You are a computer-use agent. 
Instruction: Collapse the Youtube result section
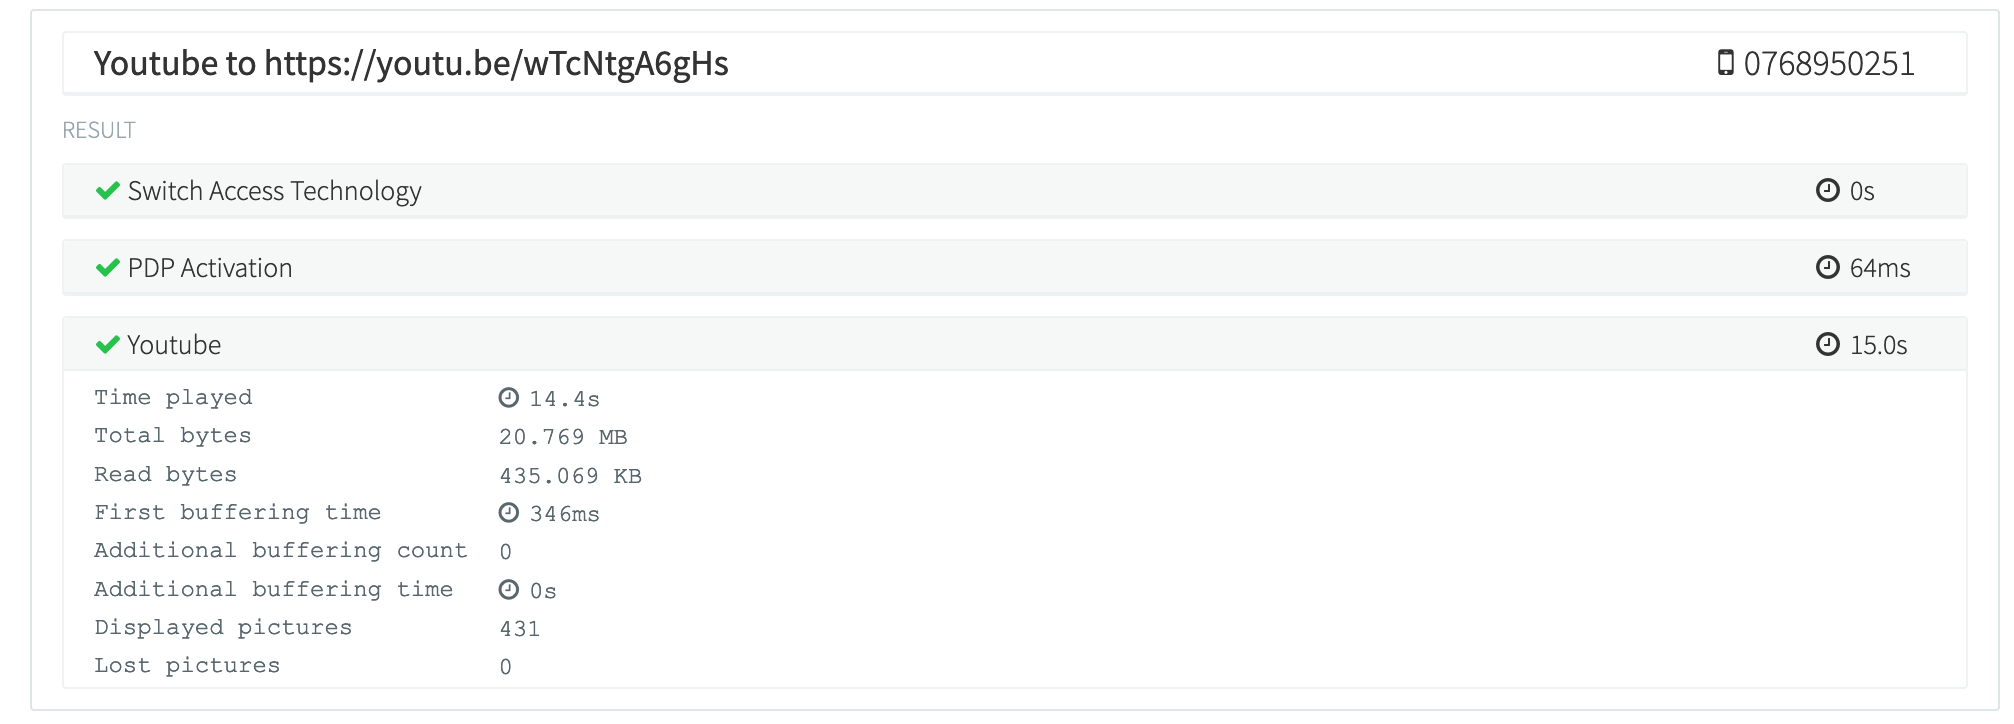click(174, 345)
